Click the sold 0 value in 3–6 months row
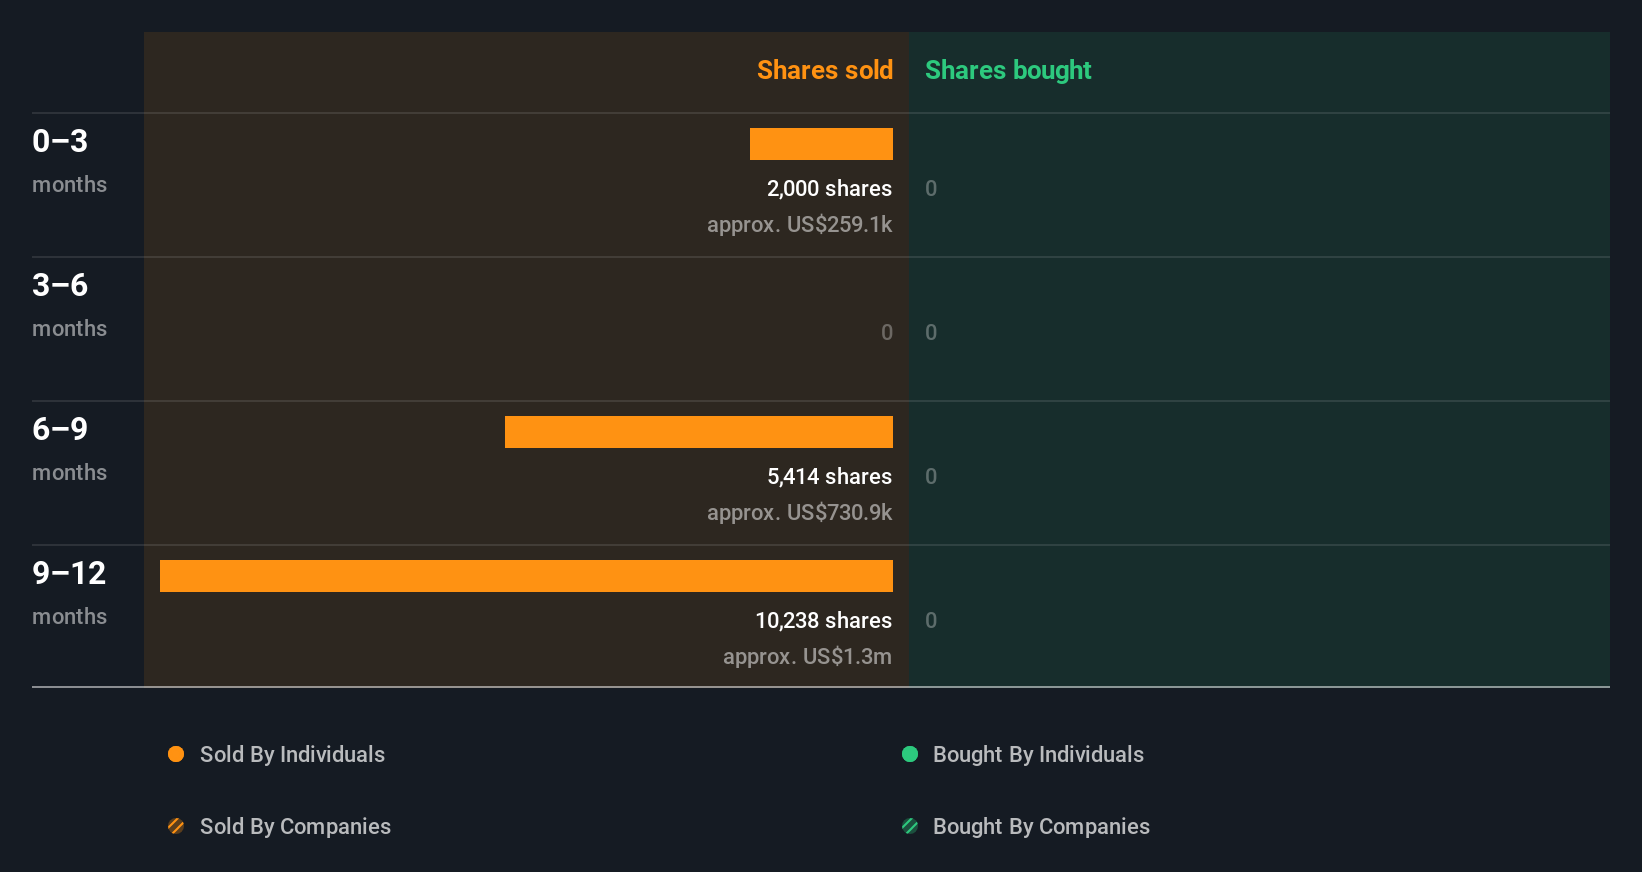This screenshot has width=1642, height=872. 887,332
